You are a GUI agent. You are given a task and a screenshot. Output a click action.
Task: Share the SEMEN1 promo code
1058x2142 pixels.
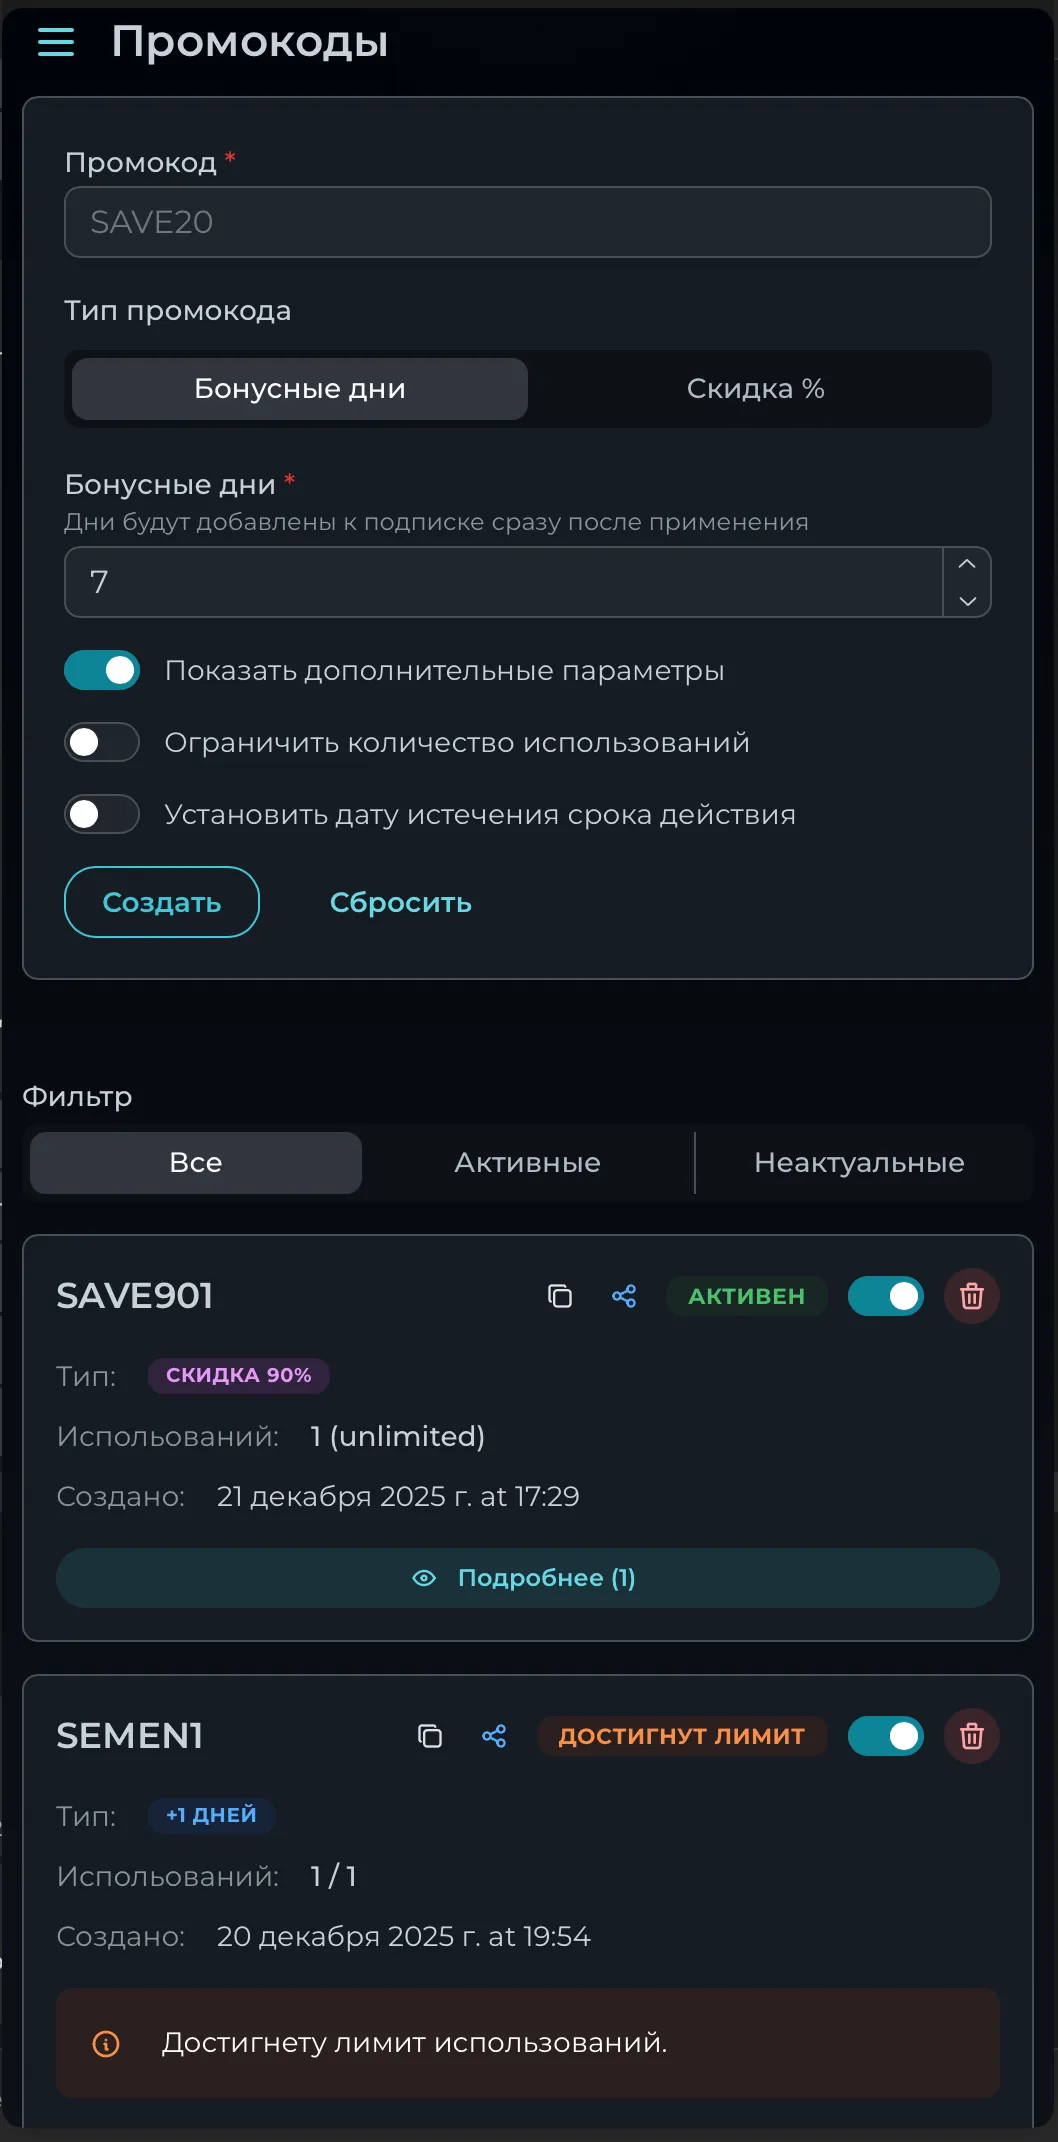point(494,1737)
